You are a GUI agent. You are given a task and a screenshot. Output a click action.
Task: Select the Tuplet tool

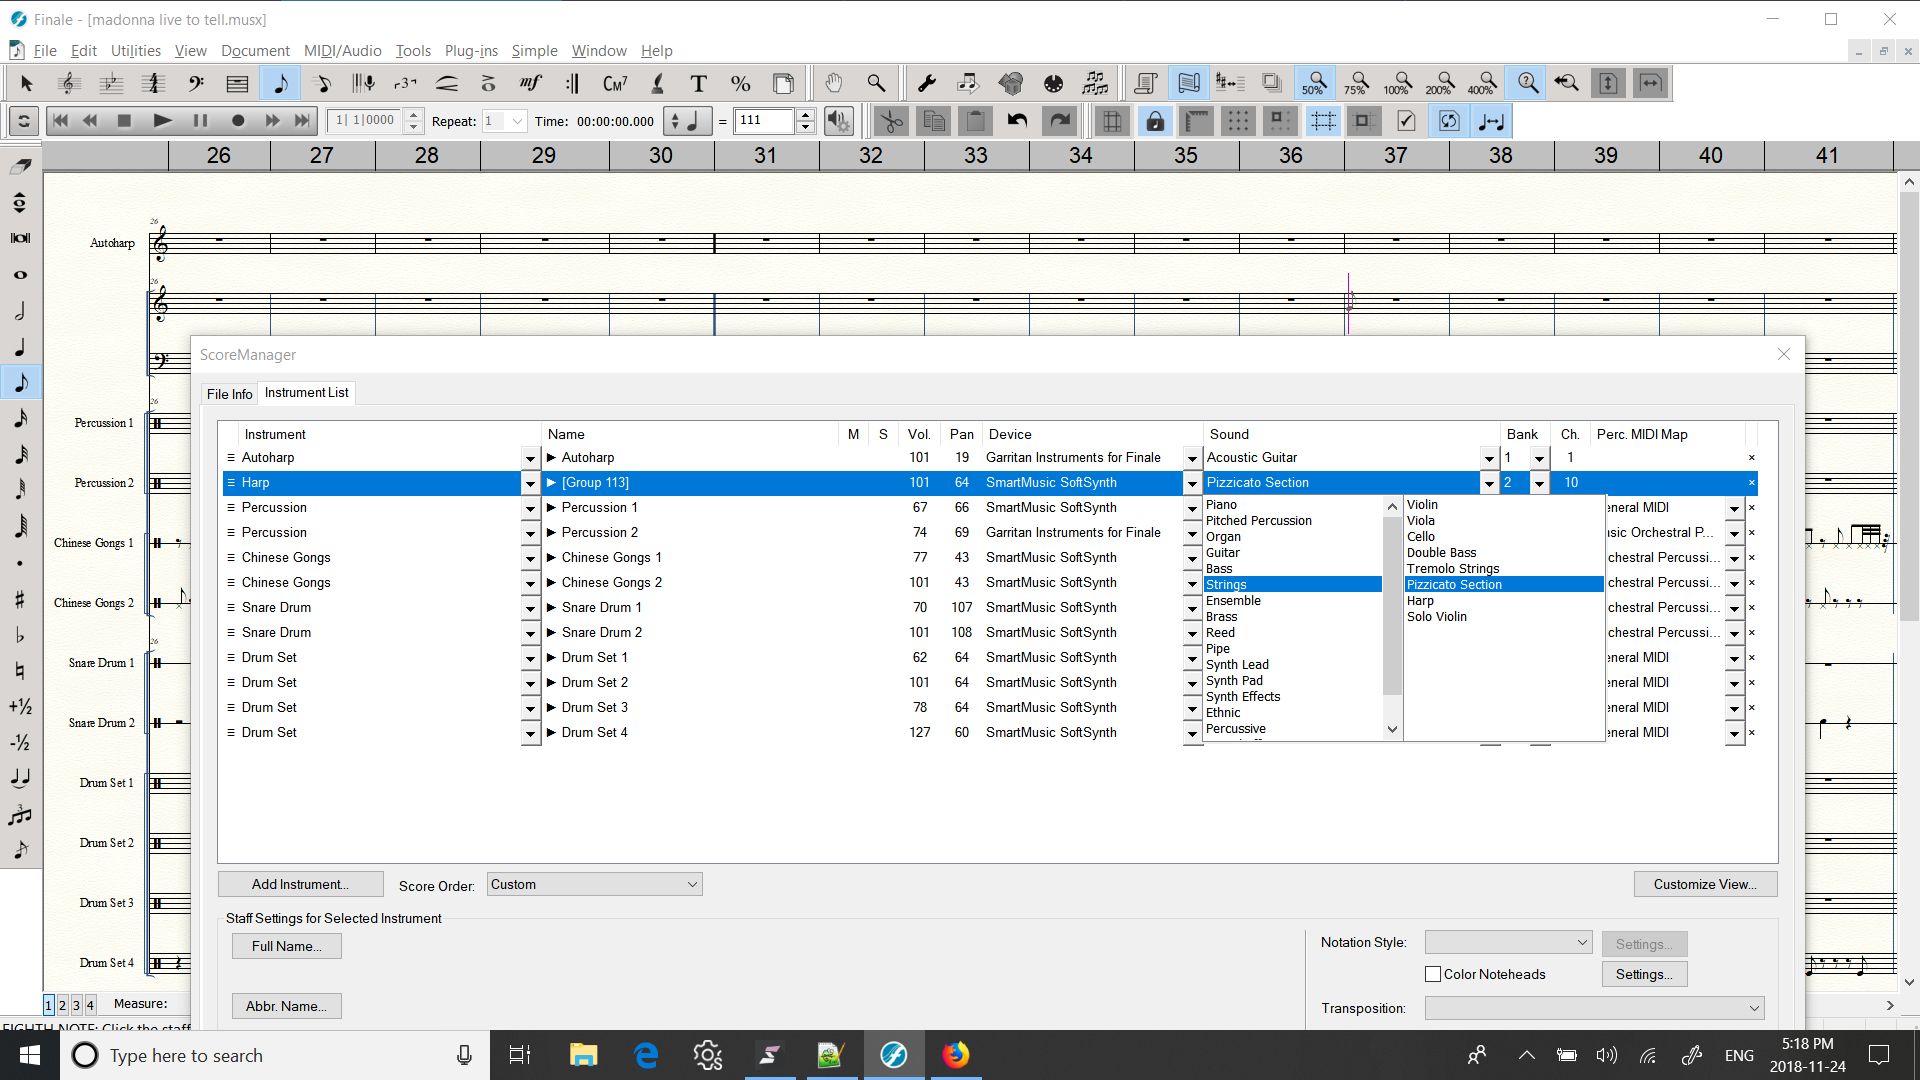(405, 84)
